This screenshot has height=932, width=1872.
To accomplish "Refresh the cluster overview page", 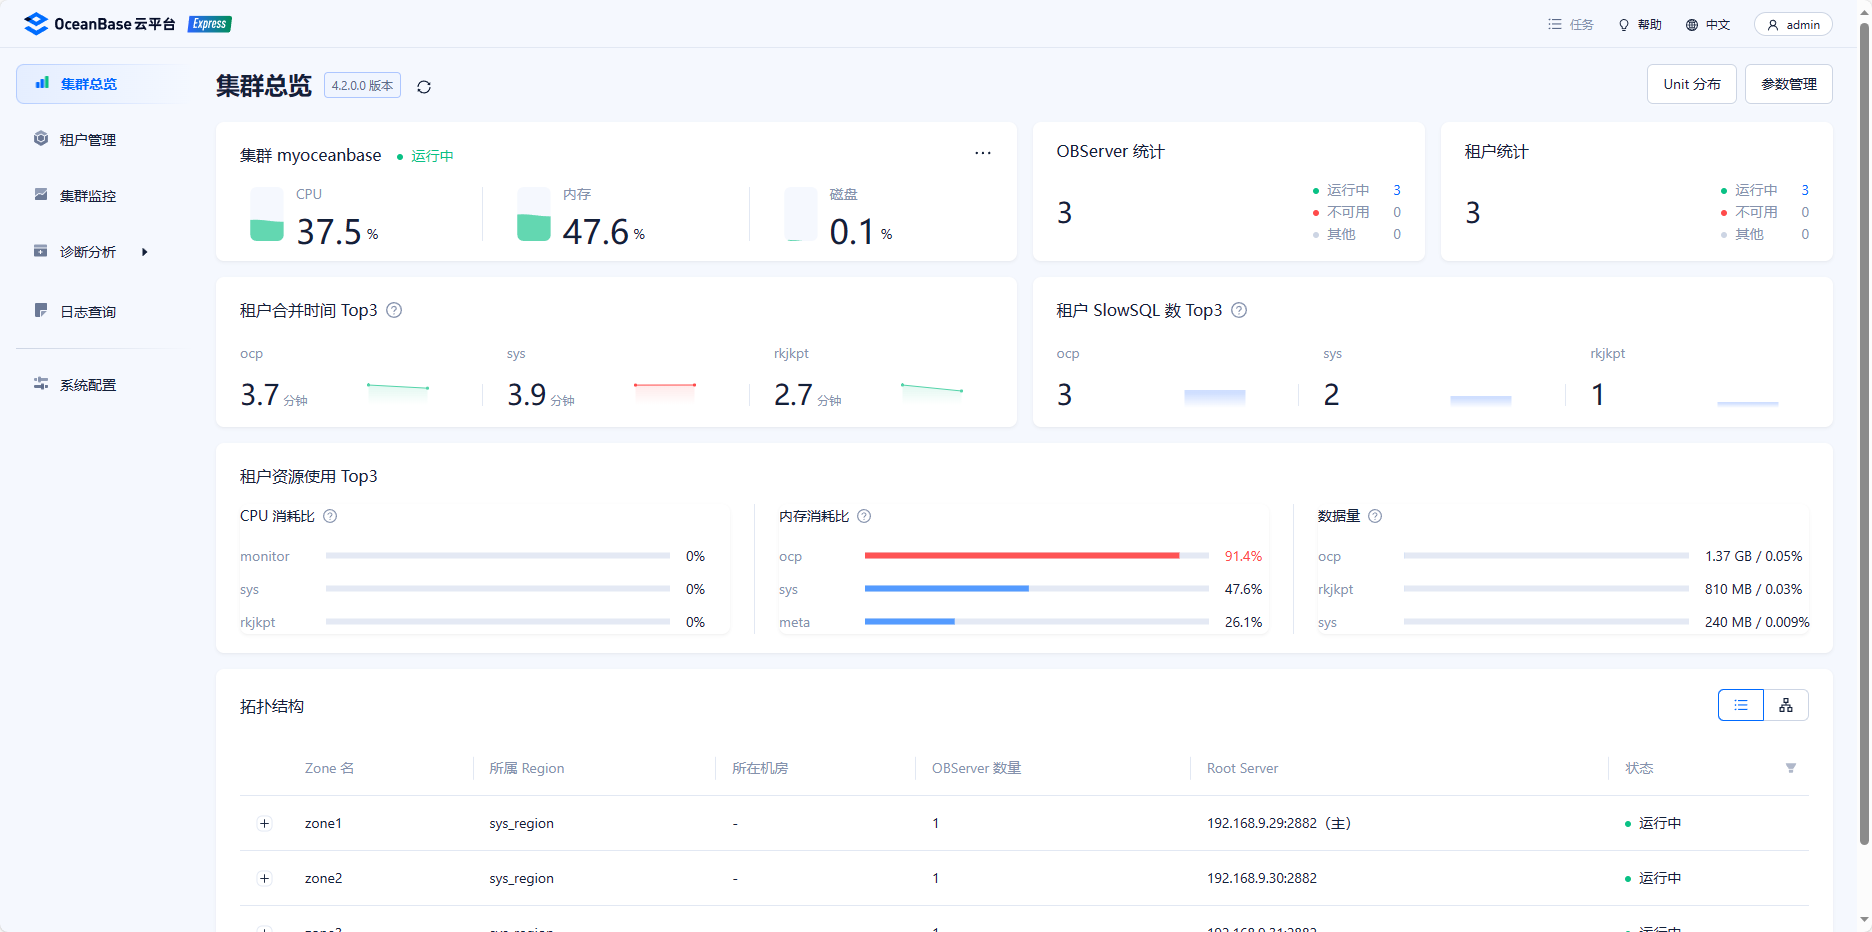I will click(424, 87).
